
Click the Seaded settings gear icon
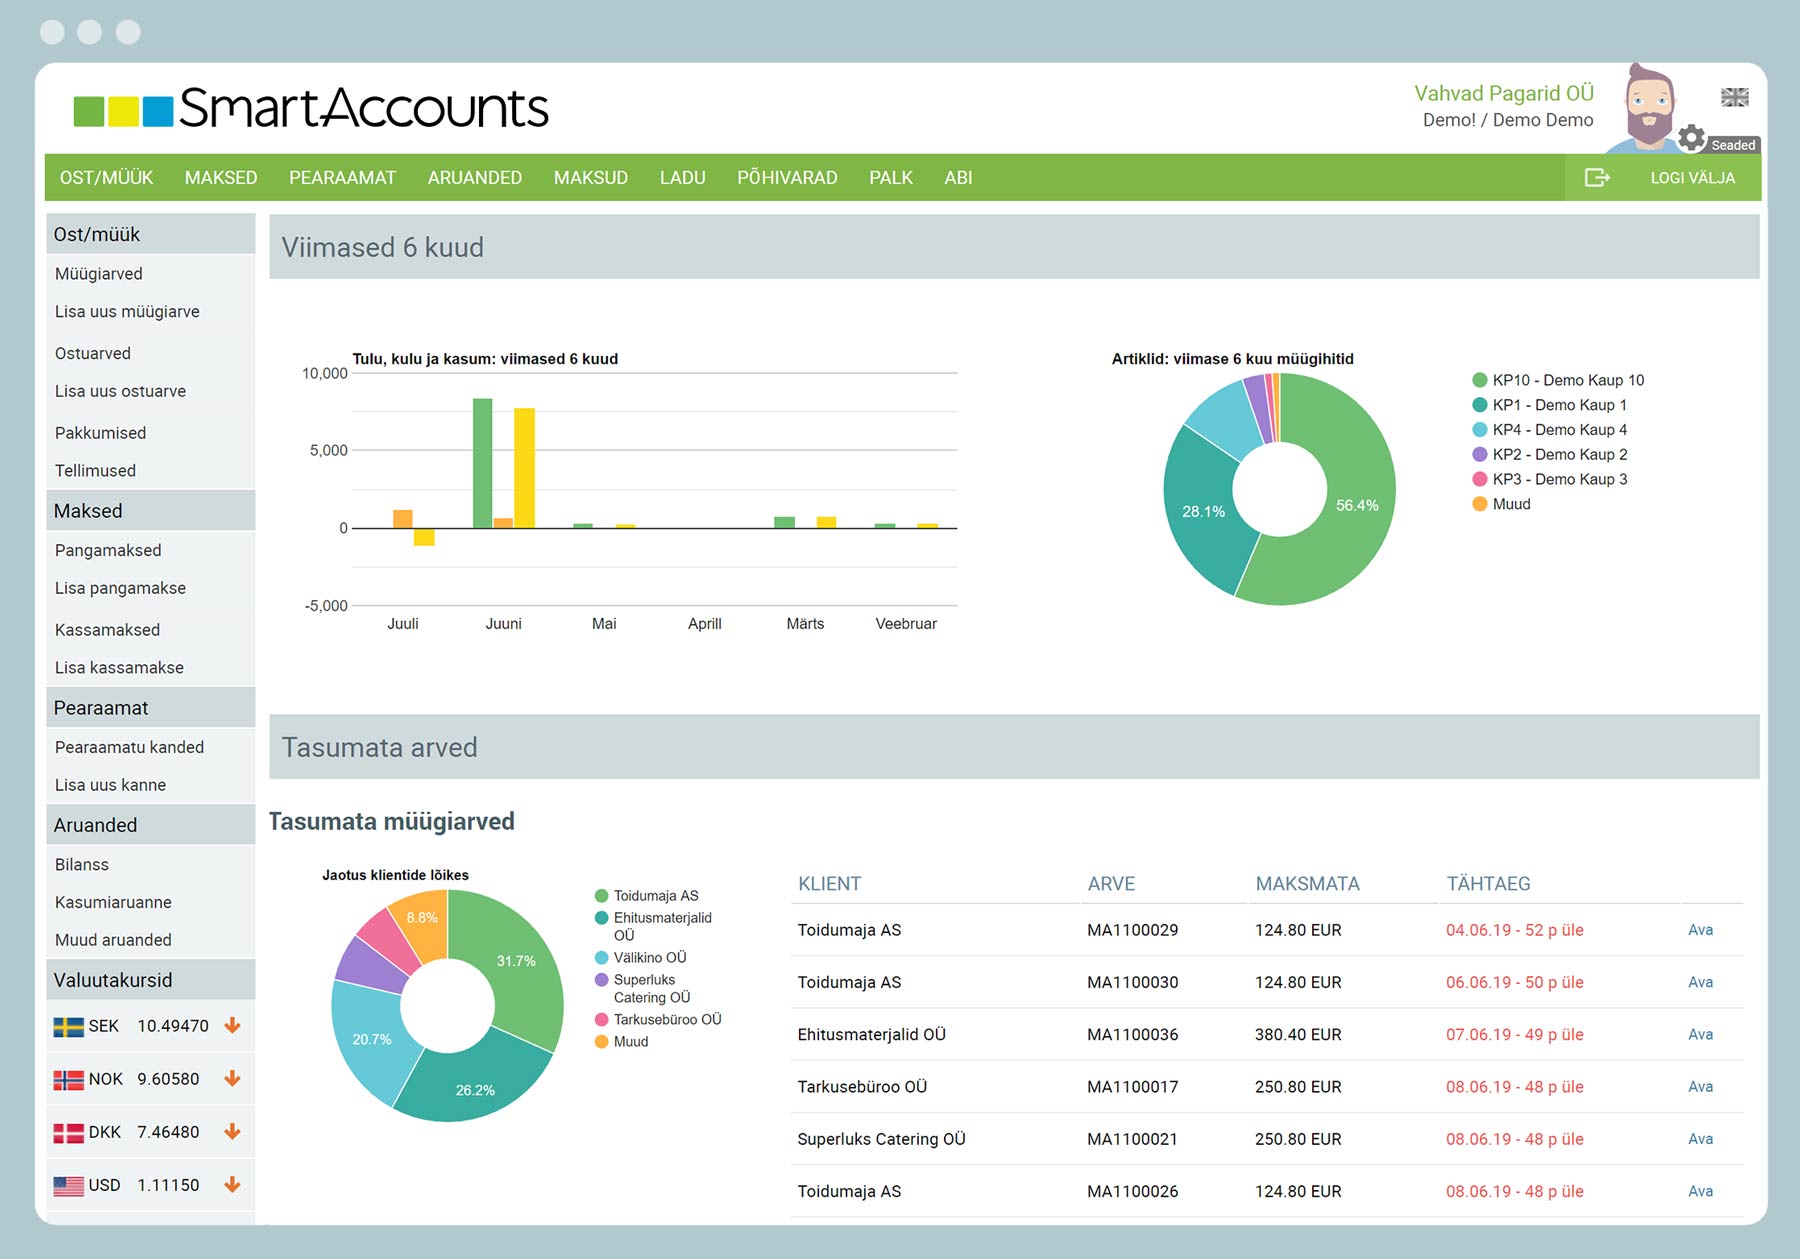[1691, 138]
